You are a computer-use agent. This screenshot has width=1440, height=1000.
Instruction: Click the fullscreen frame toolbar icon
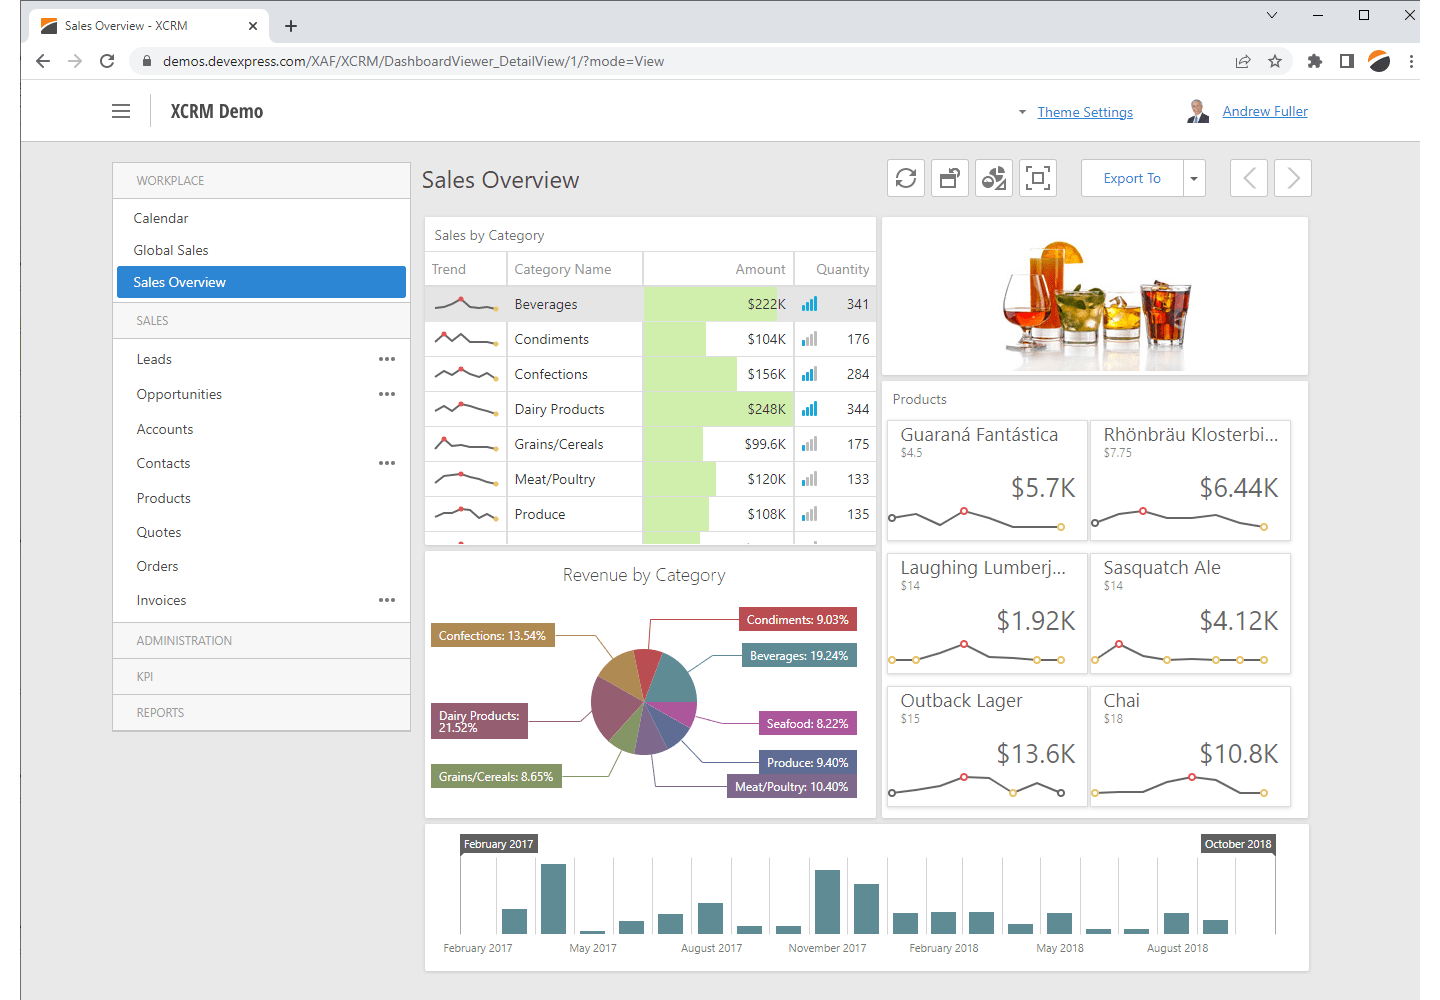pos(1038,179)
